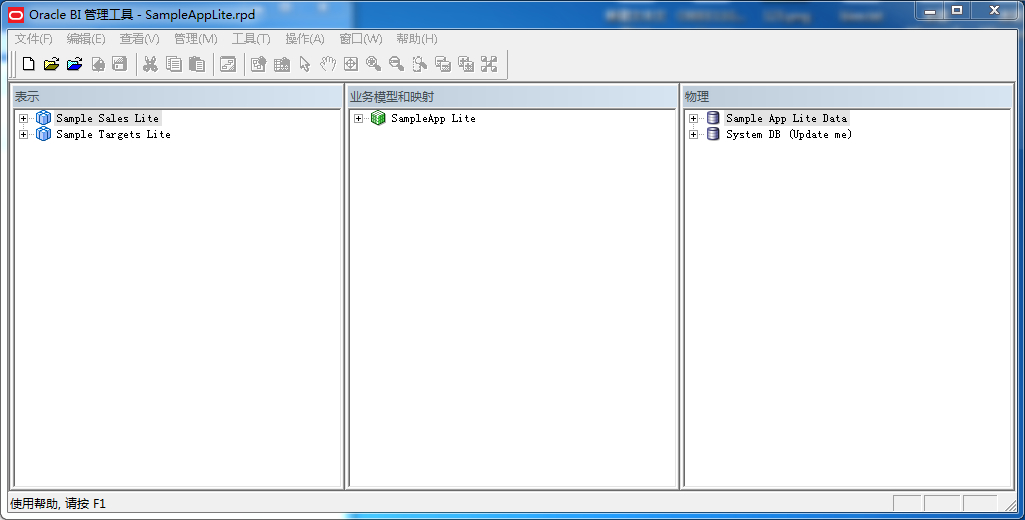Screen dimensions: 1025x520
Task: Open the 工具(T) menu
Action: point(251,39)
